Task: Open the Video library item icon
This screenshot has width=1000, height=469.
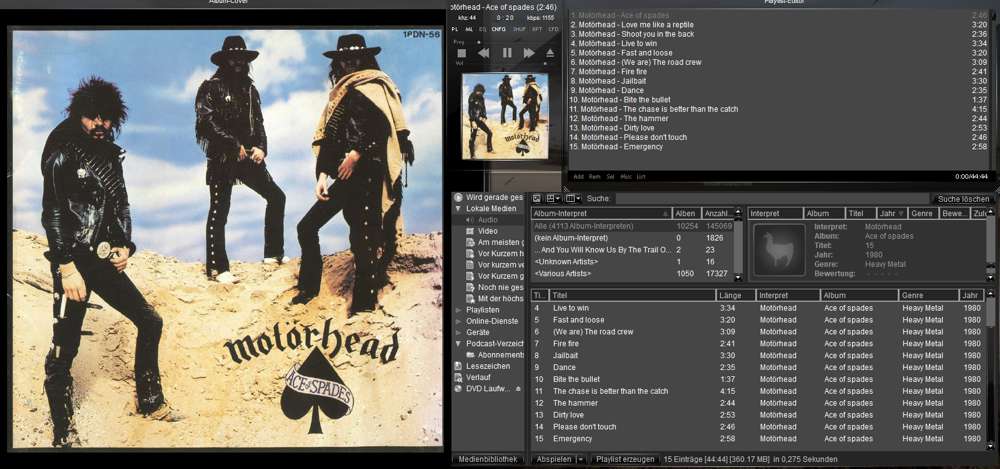Action: (x=470, y=231)
